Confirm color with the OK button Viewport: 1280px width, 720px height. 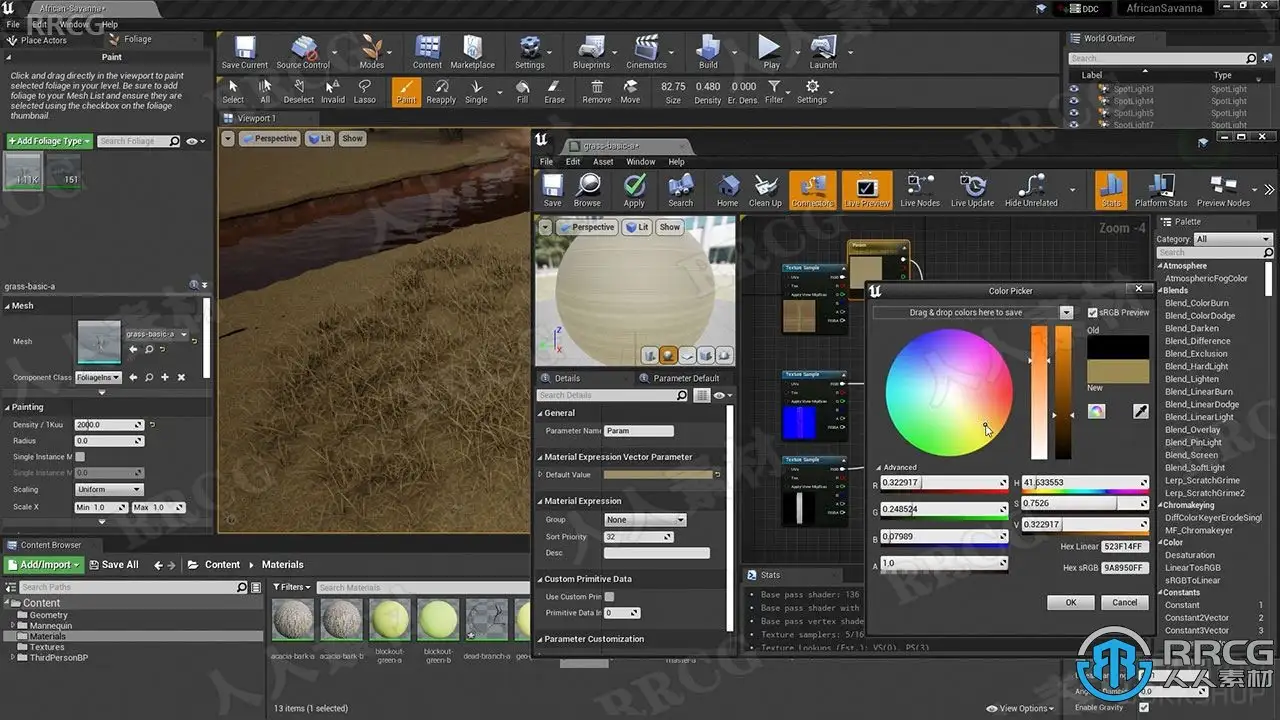tap(1070, 602)
